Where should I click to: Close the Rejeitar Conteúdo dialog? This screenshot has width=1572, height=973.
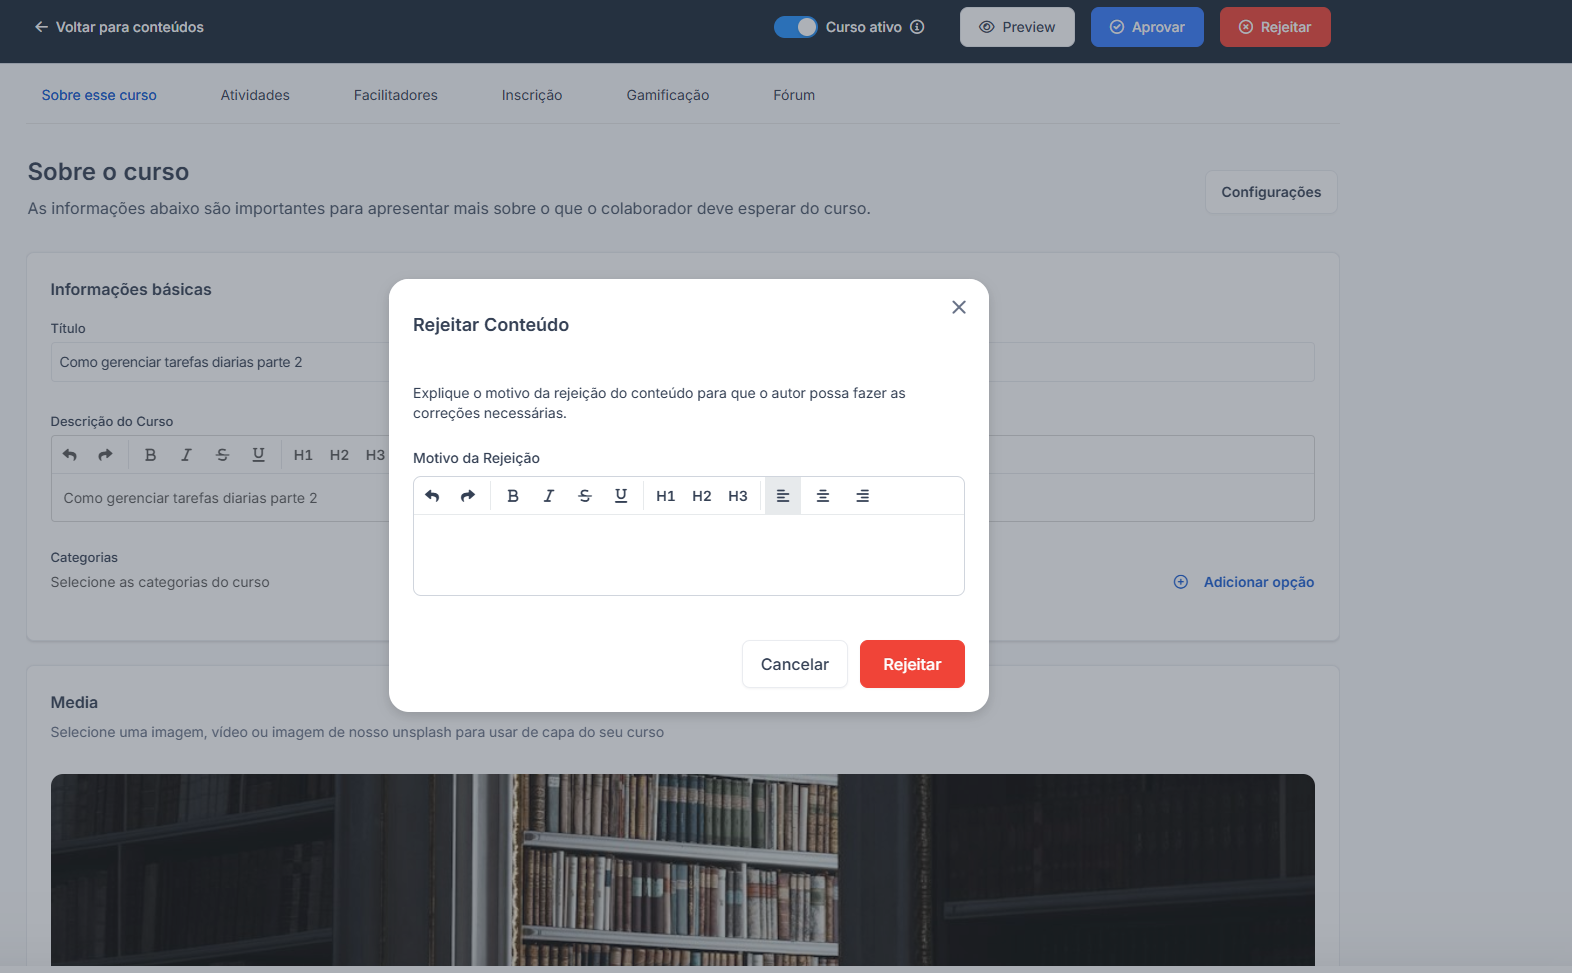[x=959, y=307]
